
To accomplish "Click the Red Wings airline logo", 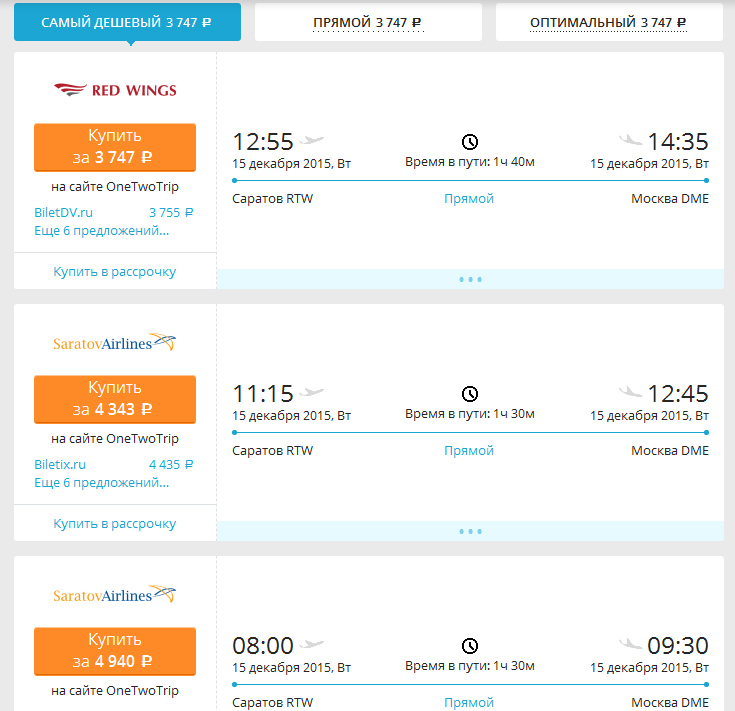I will [x=115, y=89].
